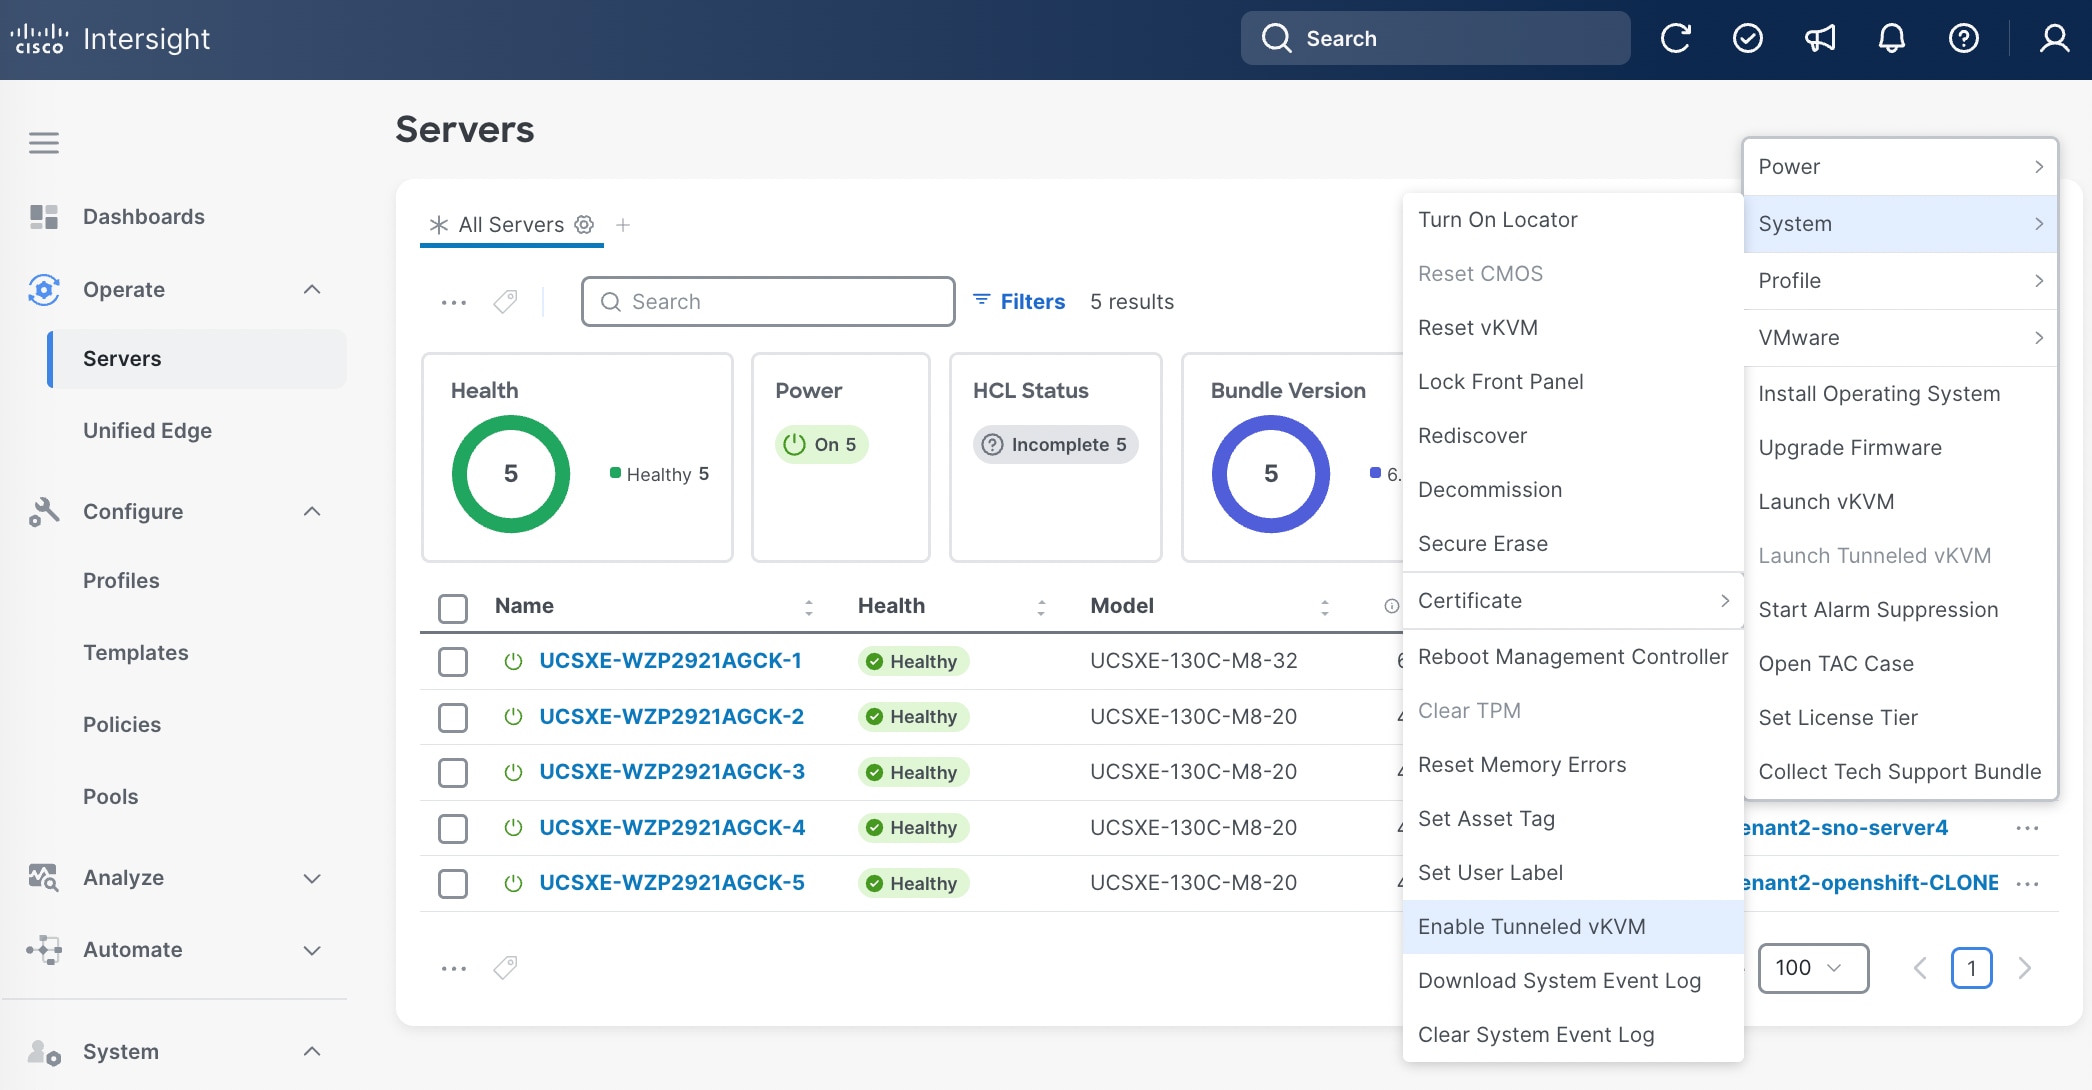Select Collect Tech Support Bundle
This screenshot has width=2092, height=1090.
[1900, 772]
